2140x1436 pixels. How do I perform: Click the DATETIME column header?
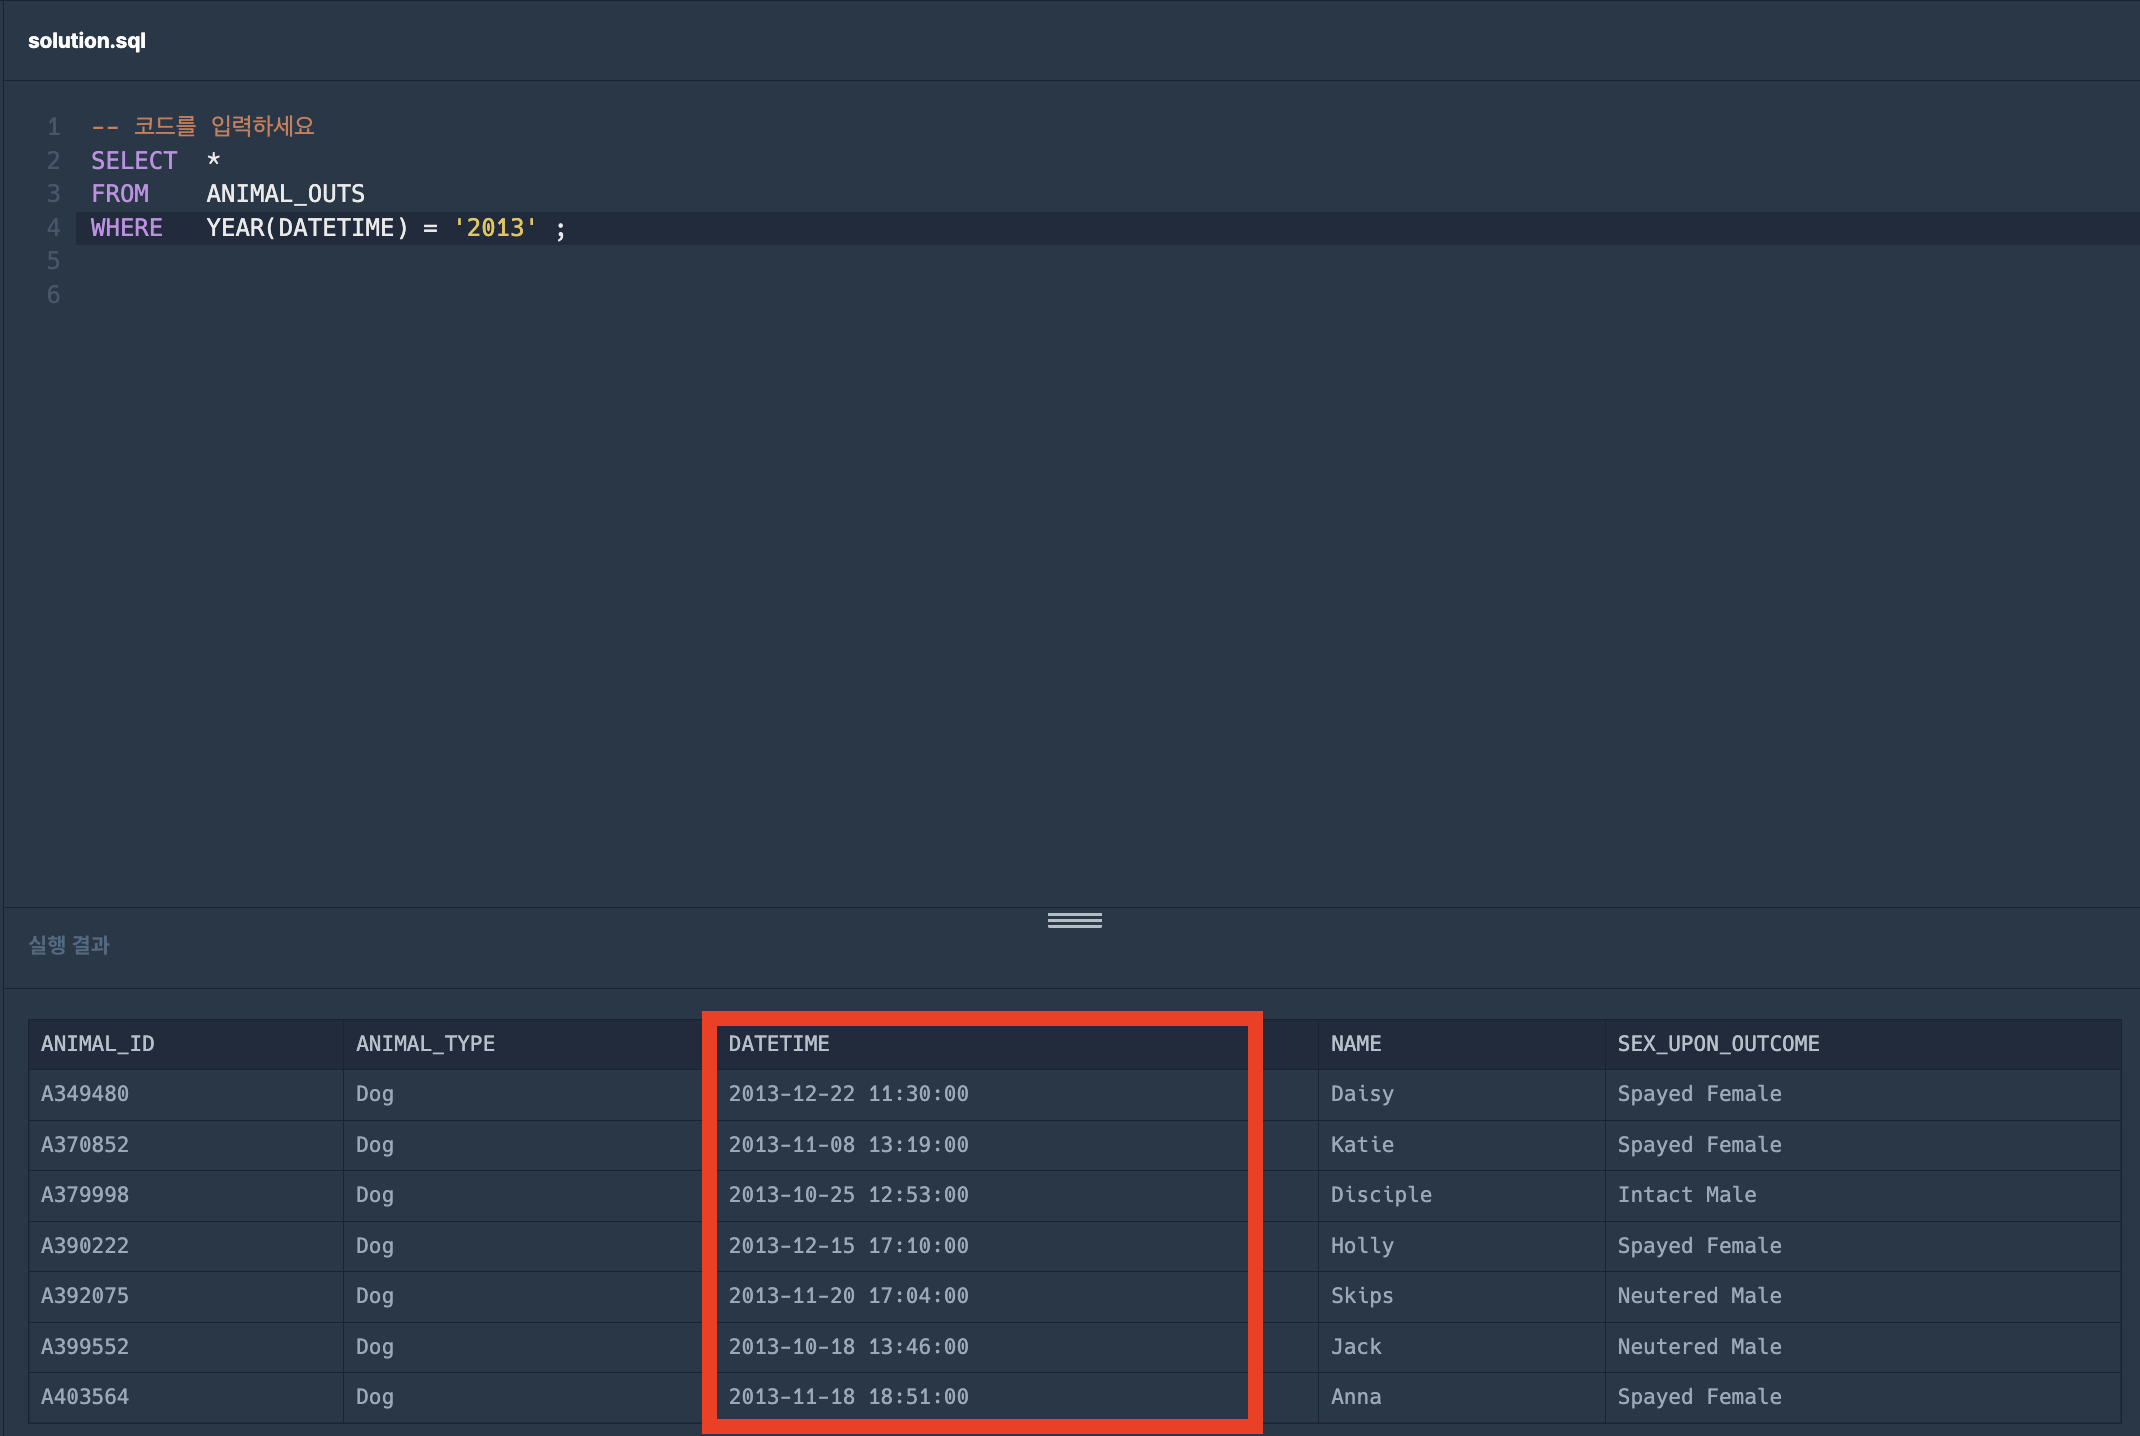click(x=778, y=1044)
